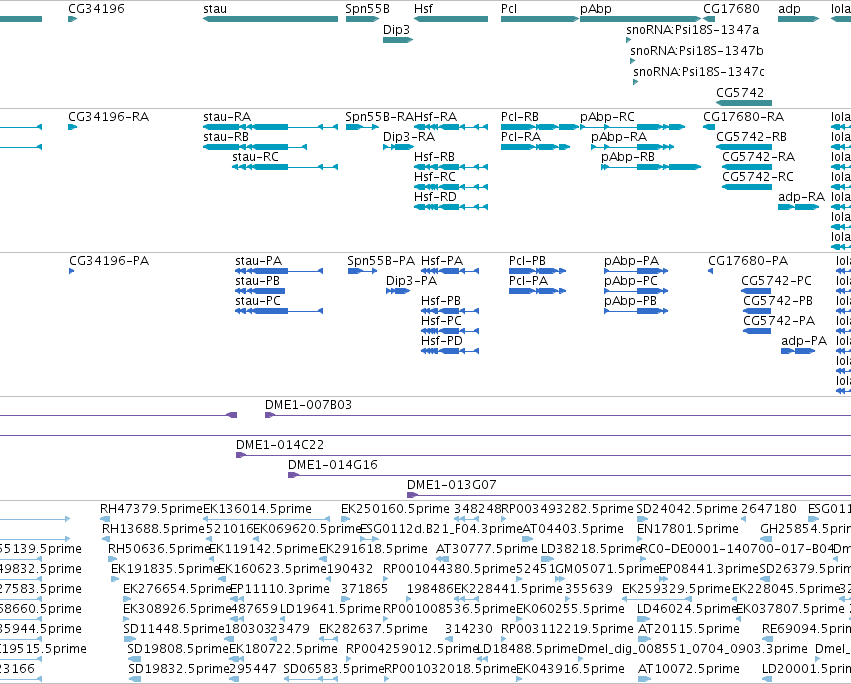The width and height of the screenshot is (851, 684).
Task: Click SD06583.5prime EST label
Action: (334, 668)
